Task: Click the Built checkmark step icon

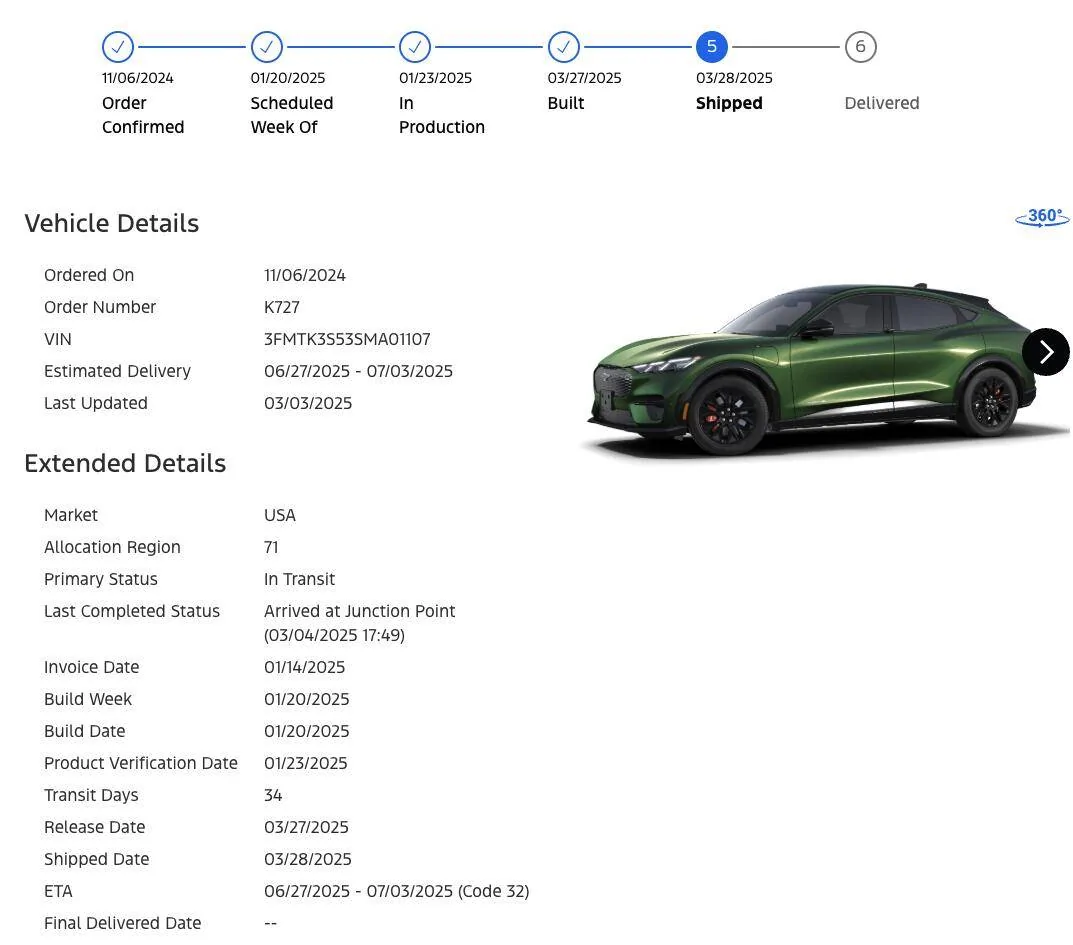Action: (564, 47)
